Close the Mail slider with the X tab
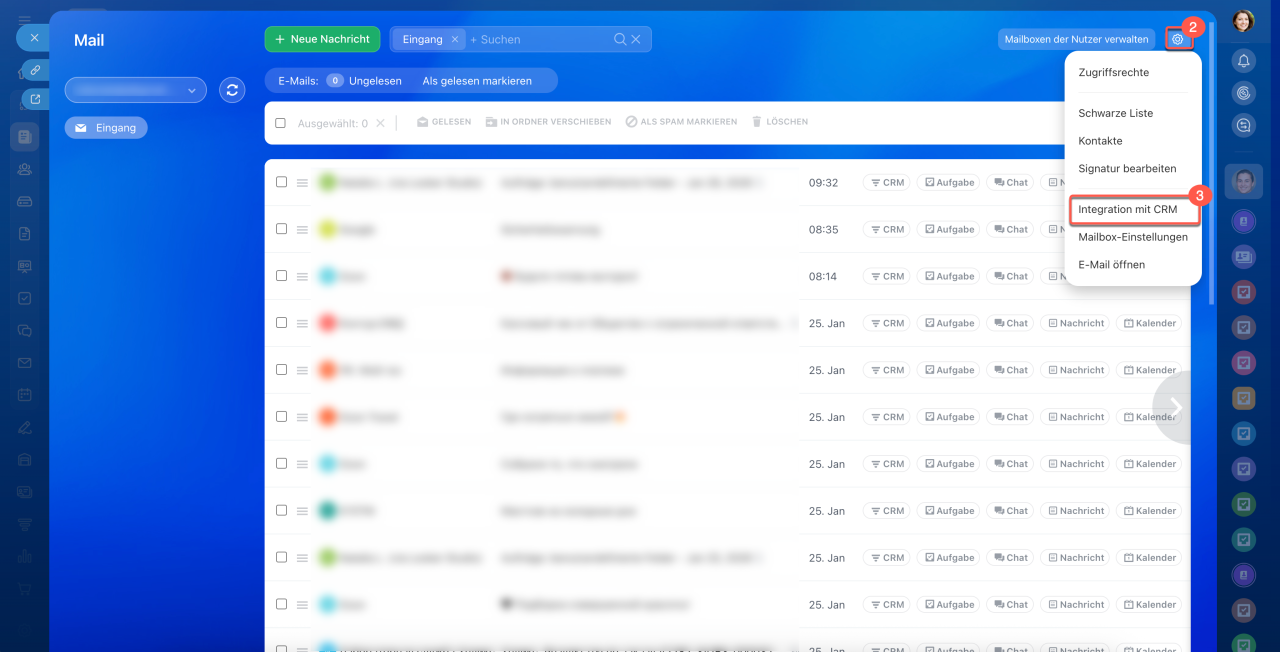The image size is (1280, 652). coord(33,38)
